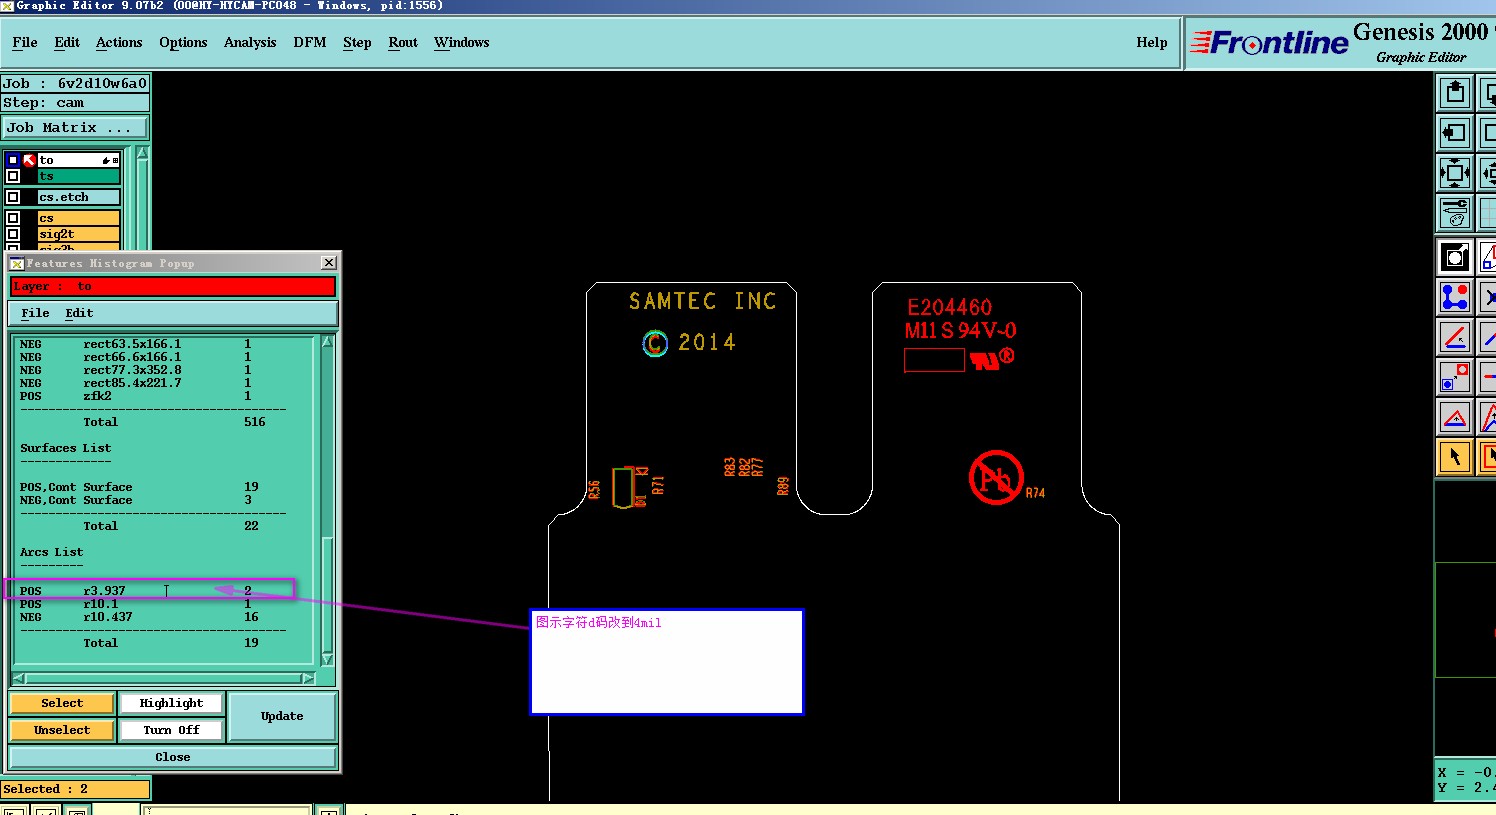The image size is (1496, 815).
Task: Click the Select button in histogram popup
Action: coord(62,703)
